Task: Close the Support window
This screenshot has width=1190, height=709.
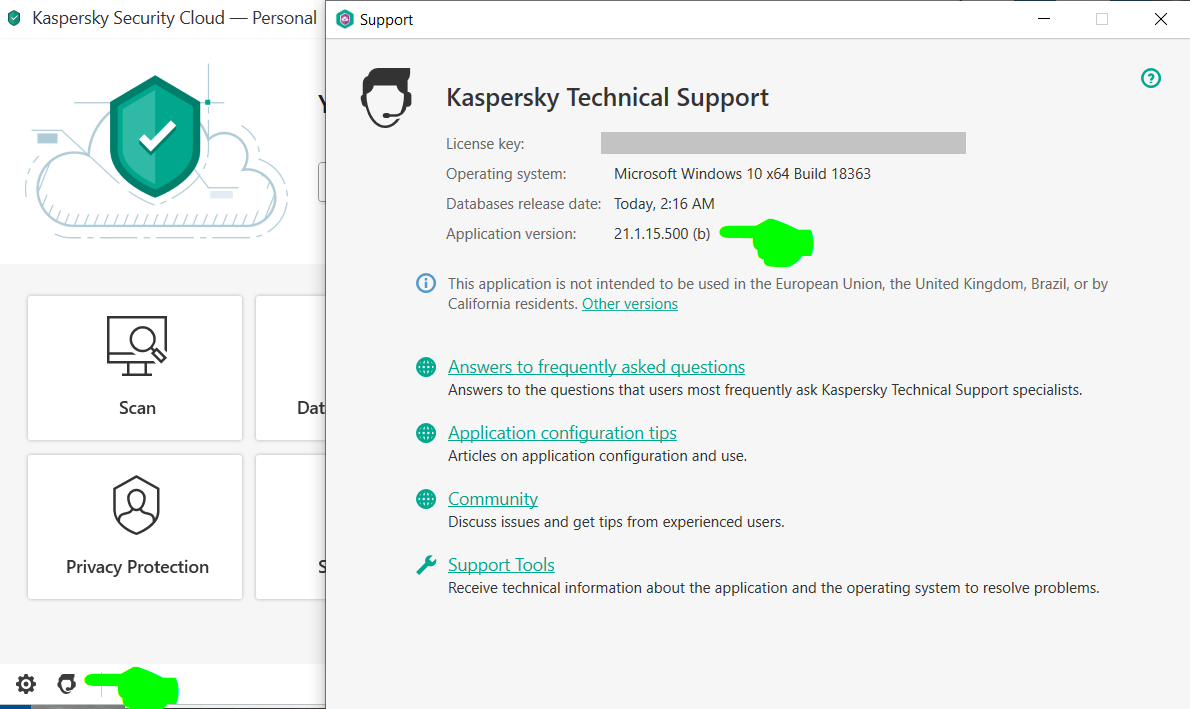Action: (x=1160, y=19)
